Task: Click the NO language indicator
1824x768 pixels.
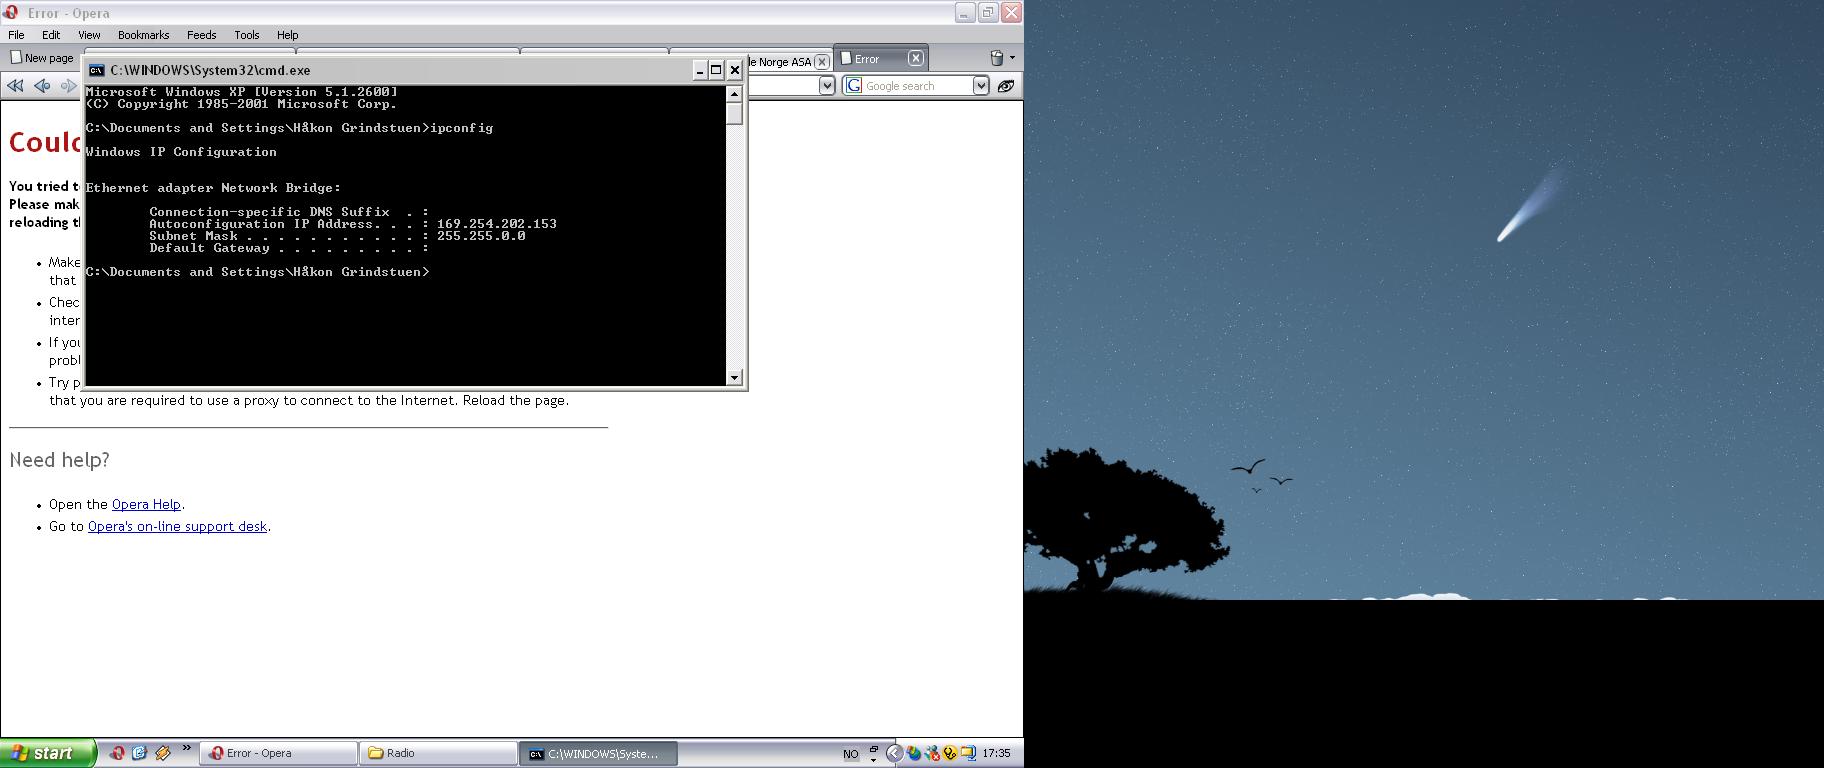Action: tap(850, 754)
